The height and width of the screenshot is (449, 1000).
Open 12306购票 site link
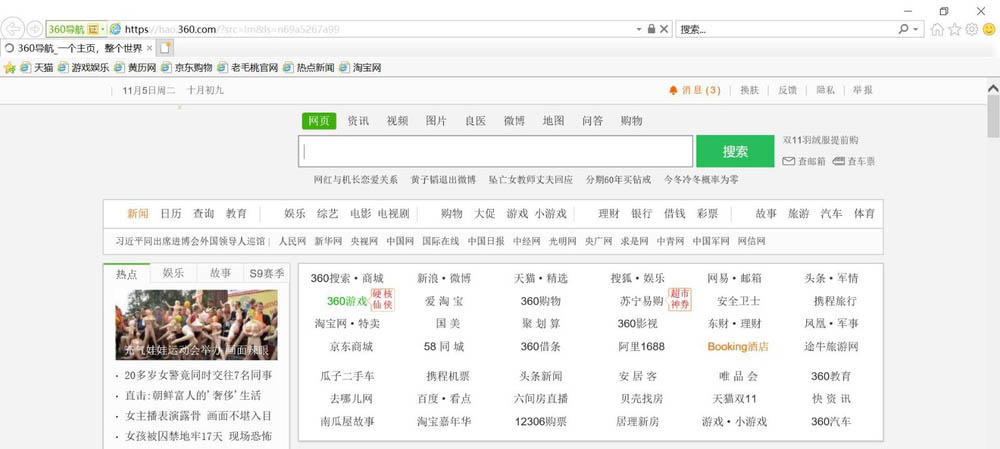[x=541, y=422]
